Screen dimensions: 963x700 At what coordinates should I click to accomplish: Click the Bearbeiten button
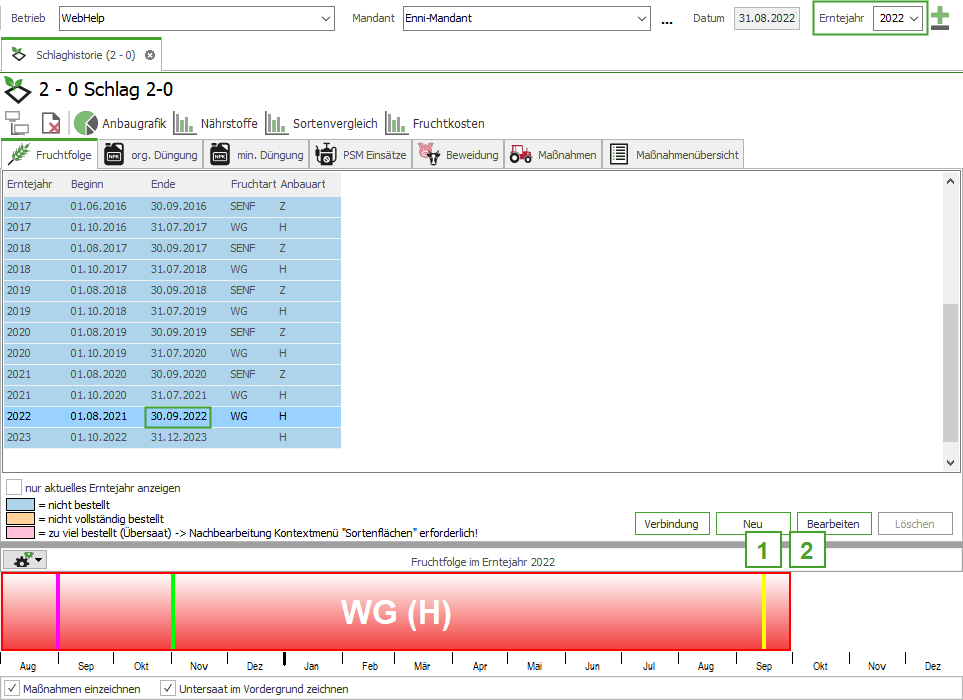tap(834, 524)
